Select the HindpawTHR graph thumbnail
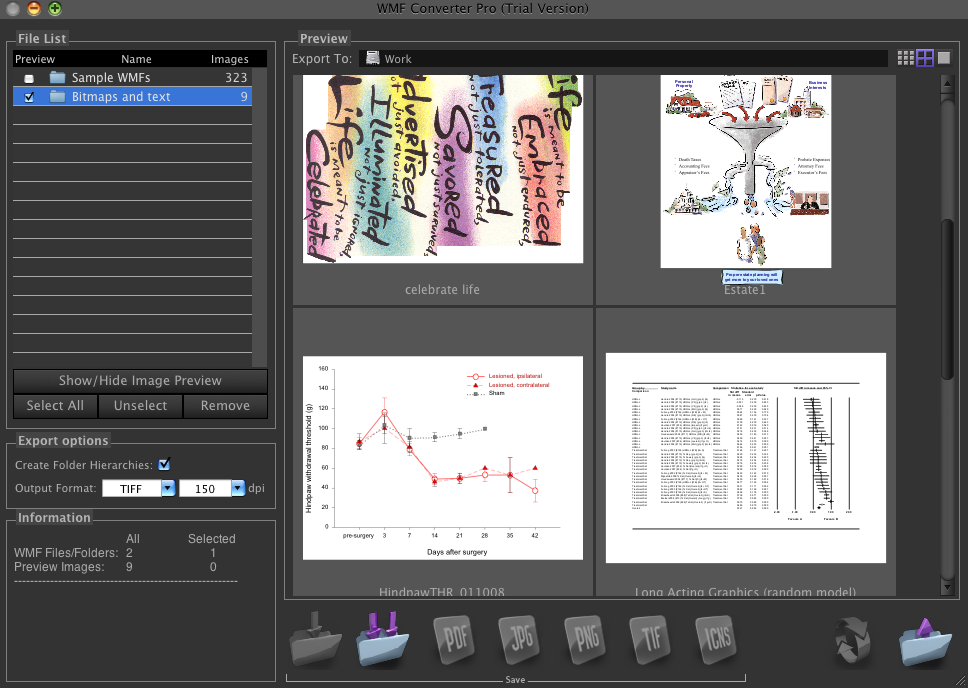 (442, 457)
